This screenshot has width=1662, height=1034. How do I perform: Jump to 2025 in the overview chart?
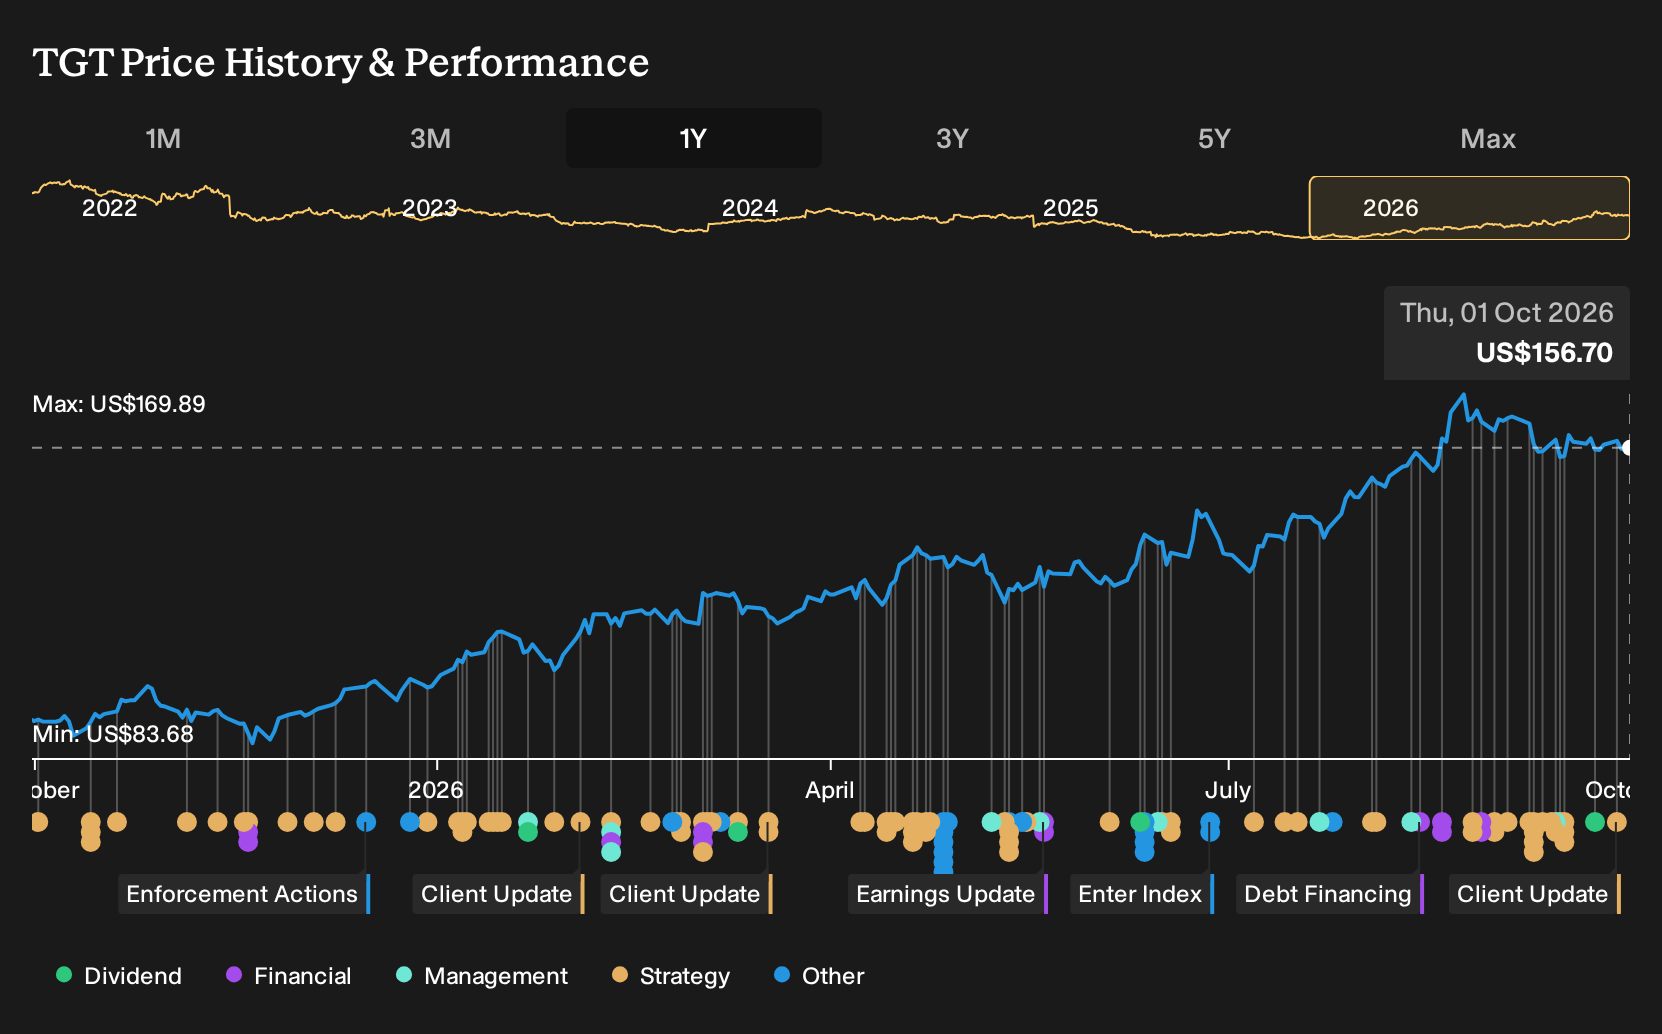click(x=1070, y=208)
